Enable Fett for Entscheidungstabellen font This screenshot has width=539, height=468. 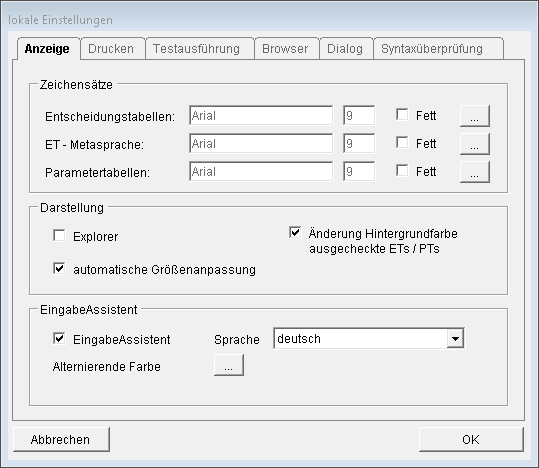tap(402, 115)
